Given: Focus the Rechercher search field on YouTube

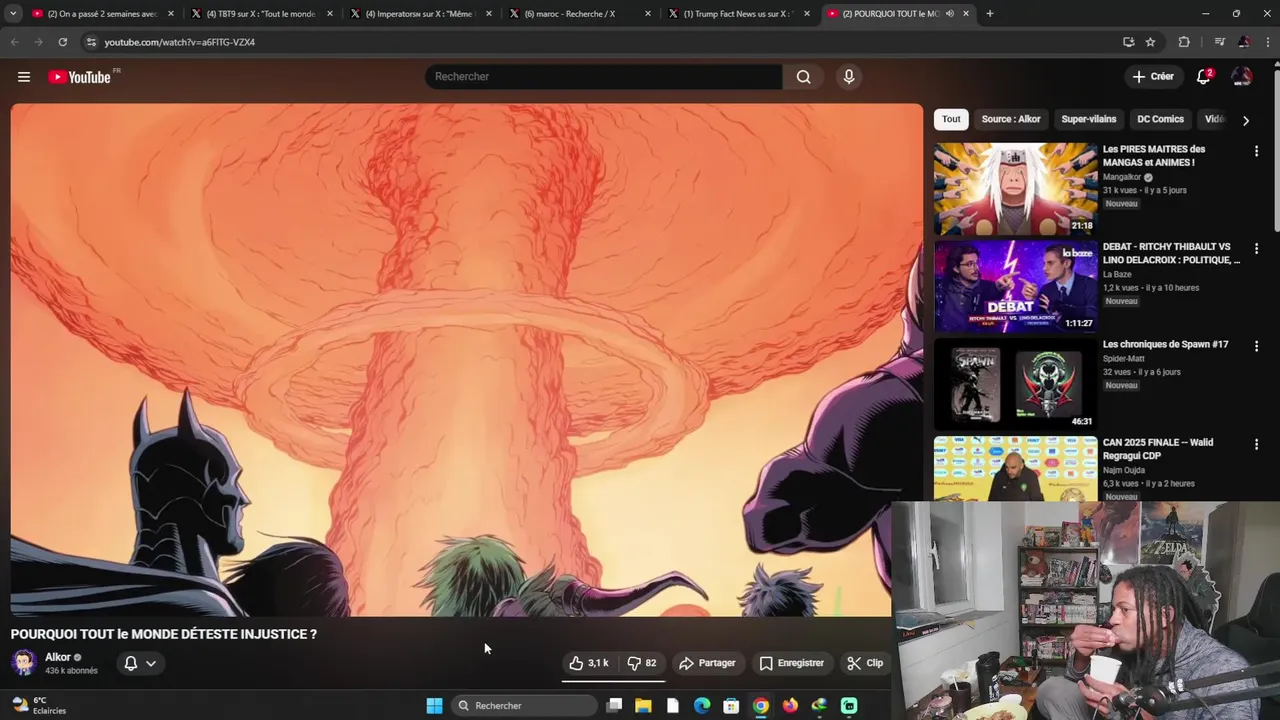Looking at the screenshot, I should point(604,77).
